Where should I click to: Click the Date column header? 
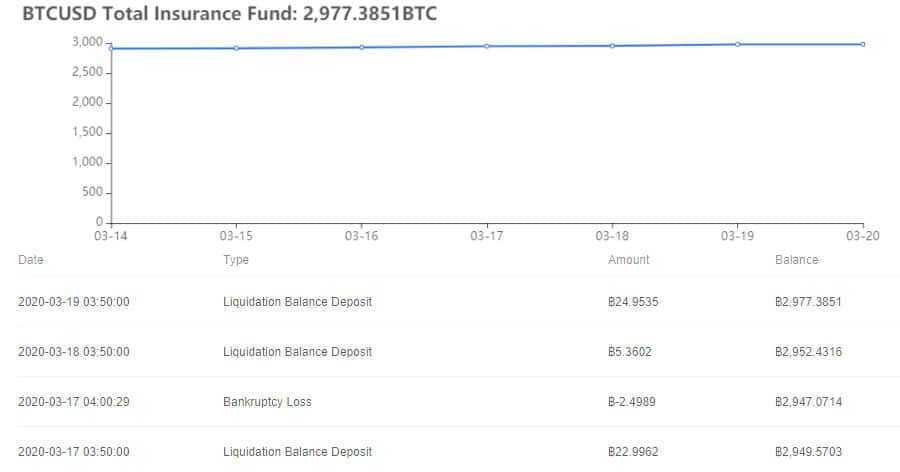pyautogui.click(x=31, y=260)
